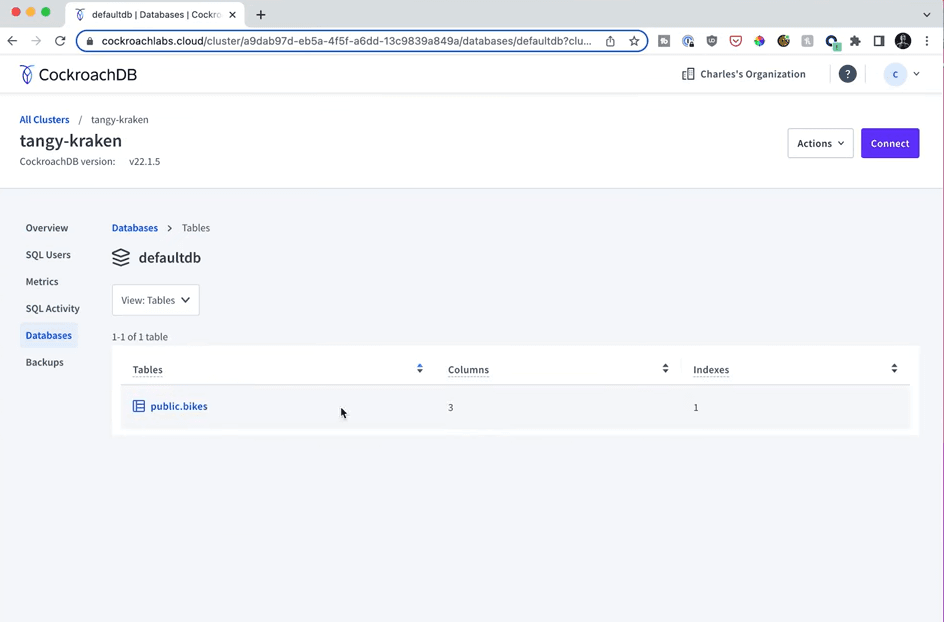The image size is (944, 622).
Task: Expand the chevron next to the avatar
Action: click(x=916, y=74)
